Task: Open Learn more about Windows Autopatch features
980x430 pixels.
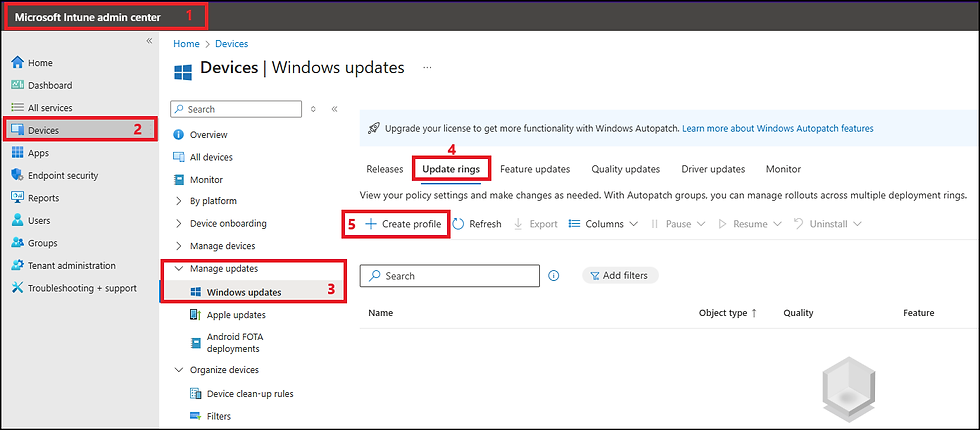Action: point(778,128)
